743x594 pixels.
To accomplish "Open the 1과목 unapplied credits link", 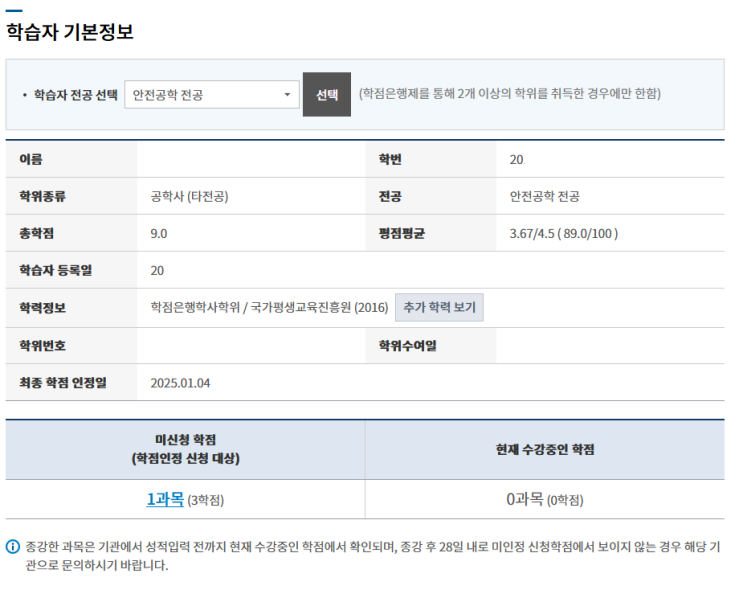I will click(x=165, y=499).
